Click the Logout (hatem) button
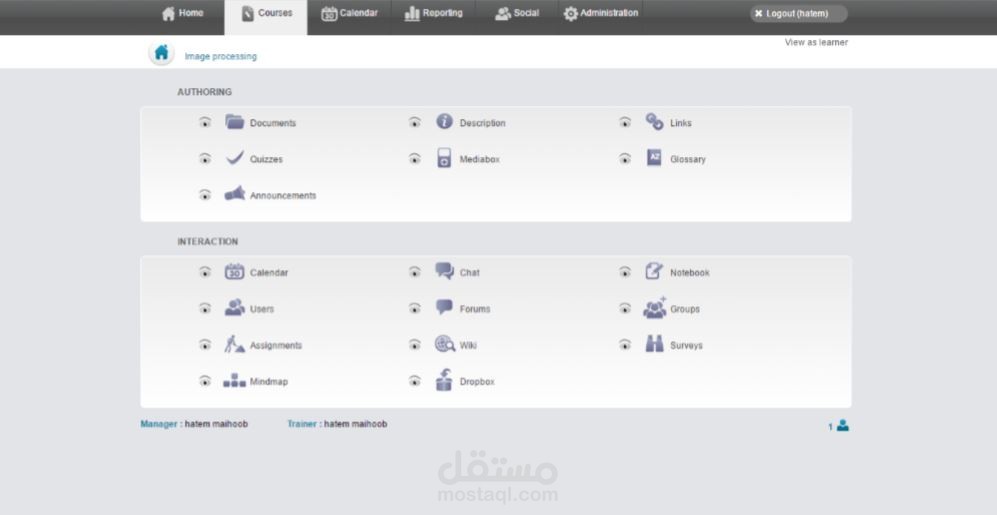 (x=799, y=13)
